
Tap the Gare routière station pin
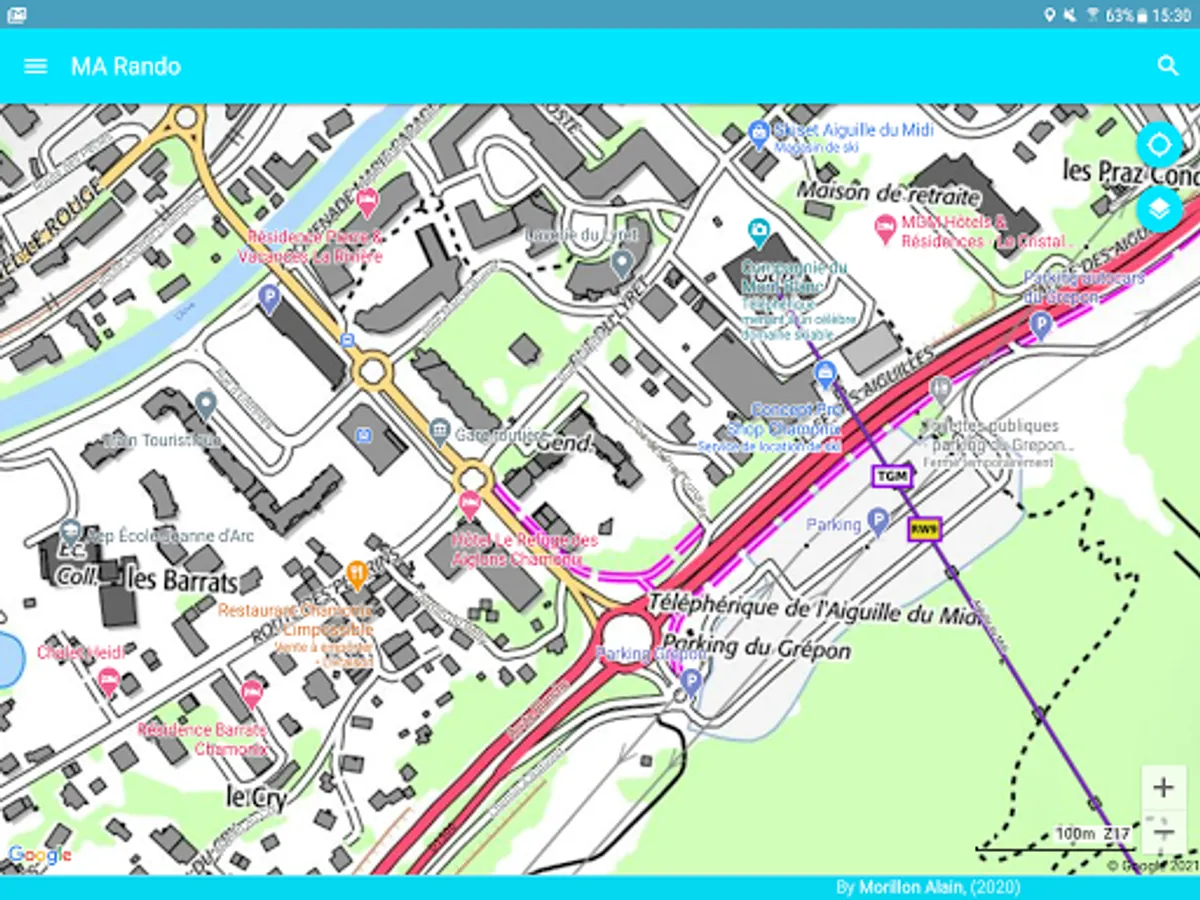pyautogui.click(x=439, y=432)
